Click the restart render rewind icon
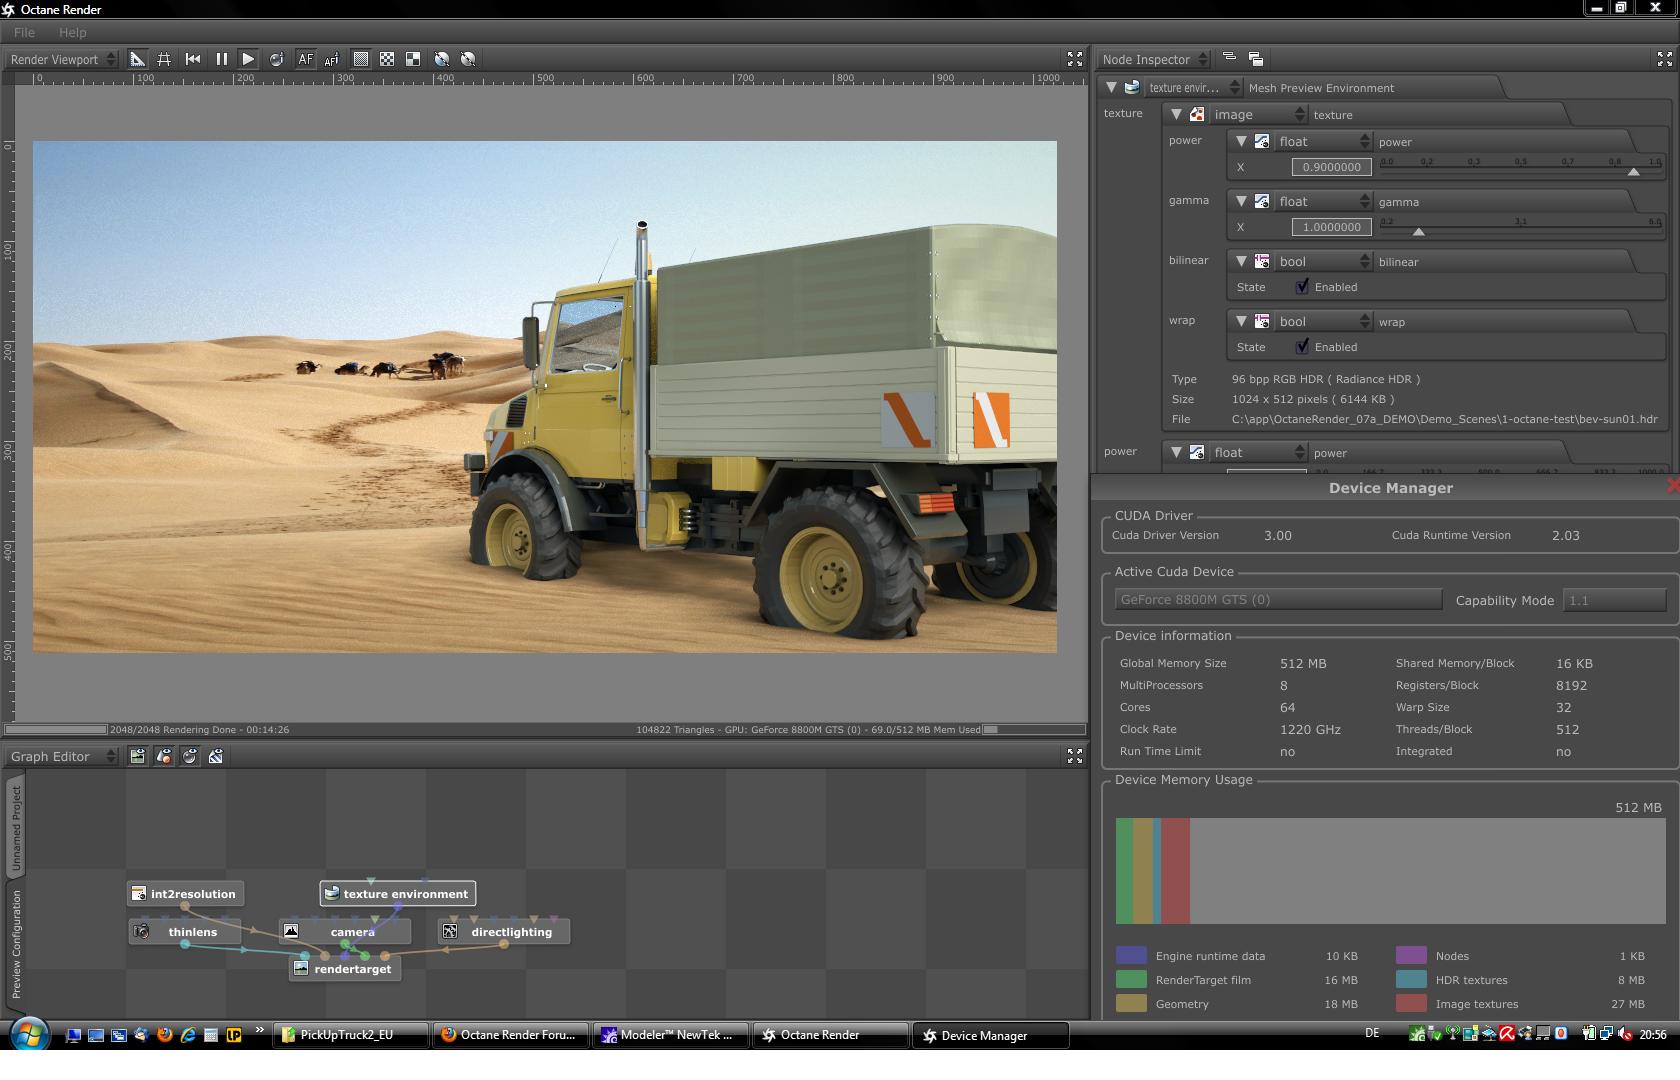This screenshot has width=1680, height=1080. (193, 60)
